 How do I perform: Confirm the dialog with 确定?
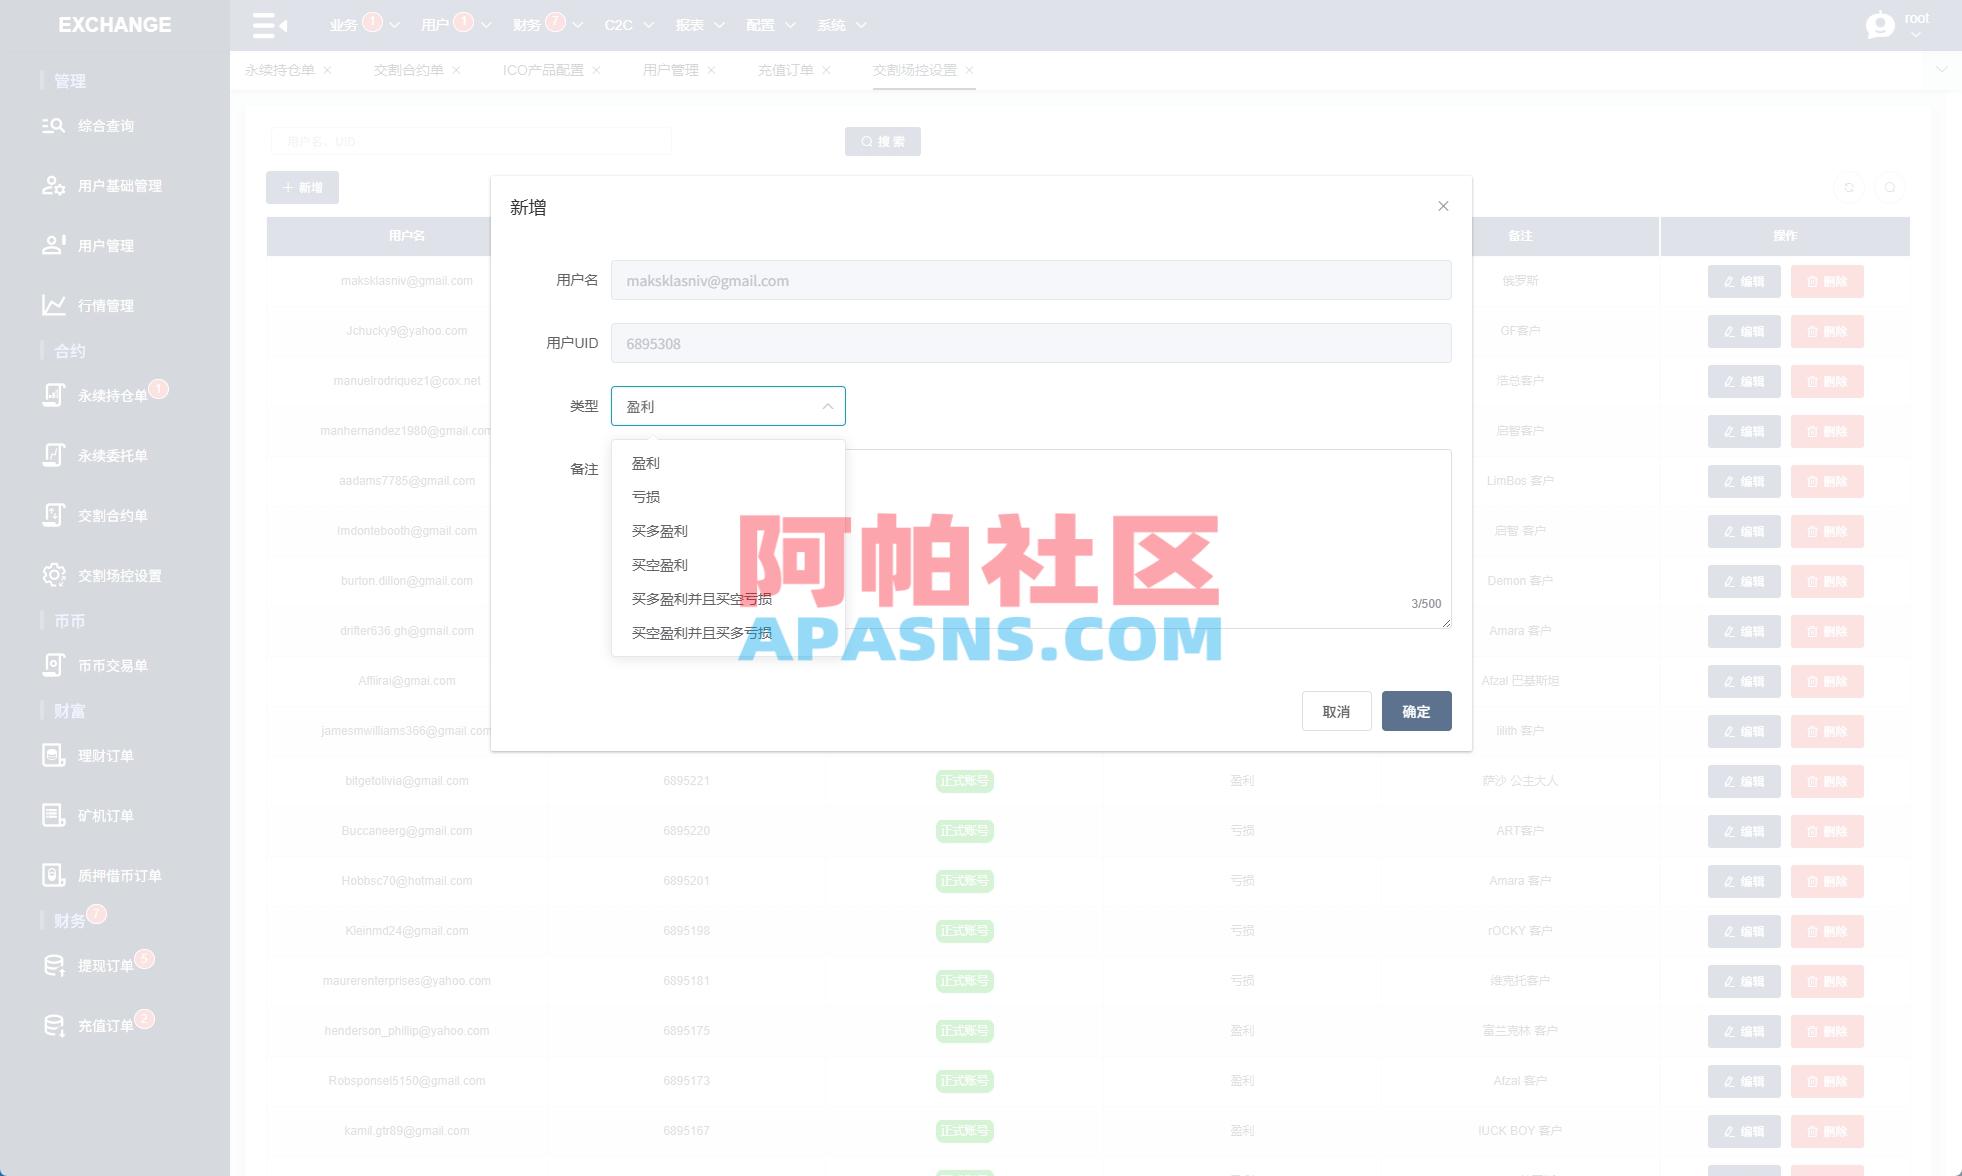coord(1416,711)
